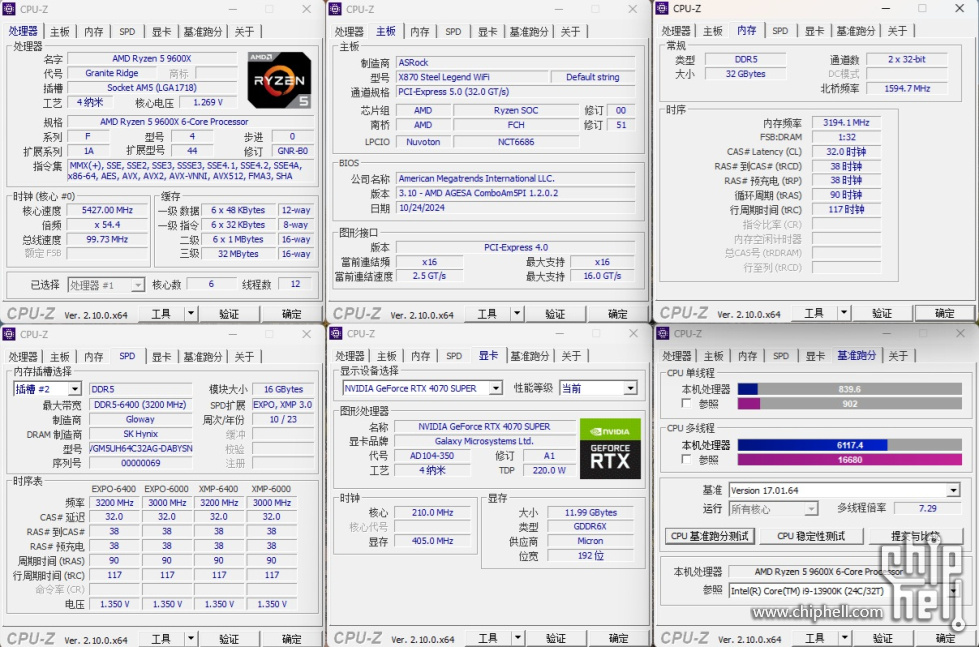
Task: Switch to 基准跑分 tab in graphics window
Action: tap(529, 356)
